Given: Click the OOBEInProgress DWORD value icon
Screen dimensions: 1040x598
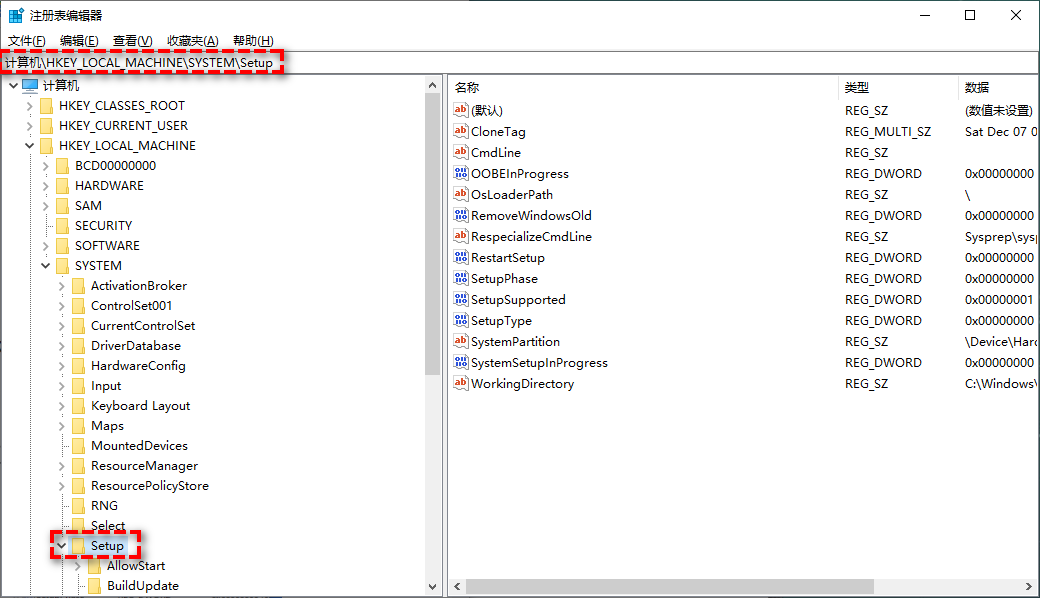Looking at the screenshot, I should [461, 173].
